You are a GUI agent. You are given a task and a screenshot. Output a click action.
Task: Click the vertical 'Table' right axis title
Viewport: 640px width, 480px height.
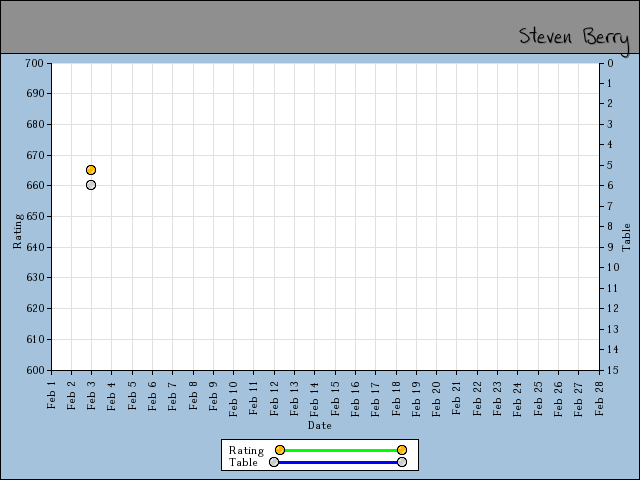point(627,237)
